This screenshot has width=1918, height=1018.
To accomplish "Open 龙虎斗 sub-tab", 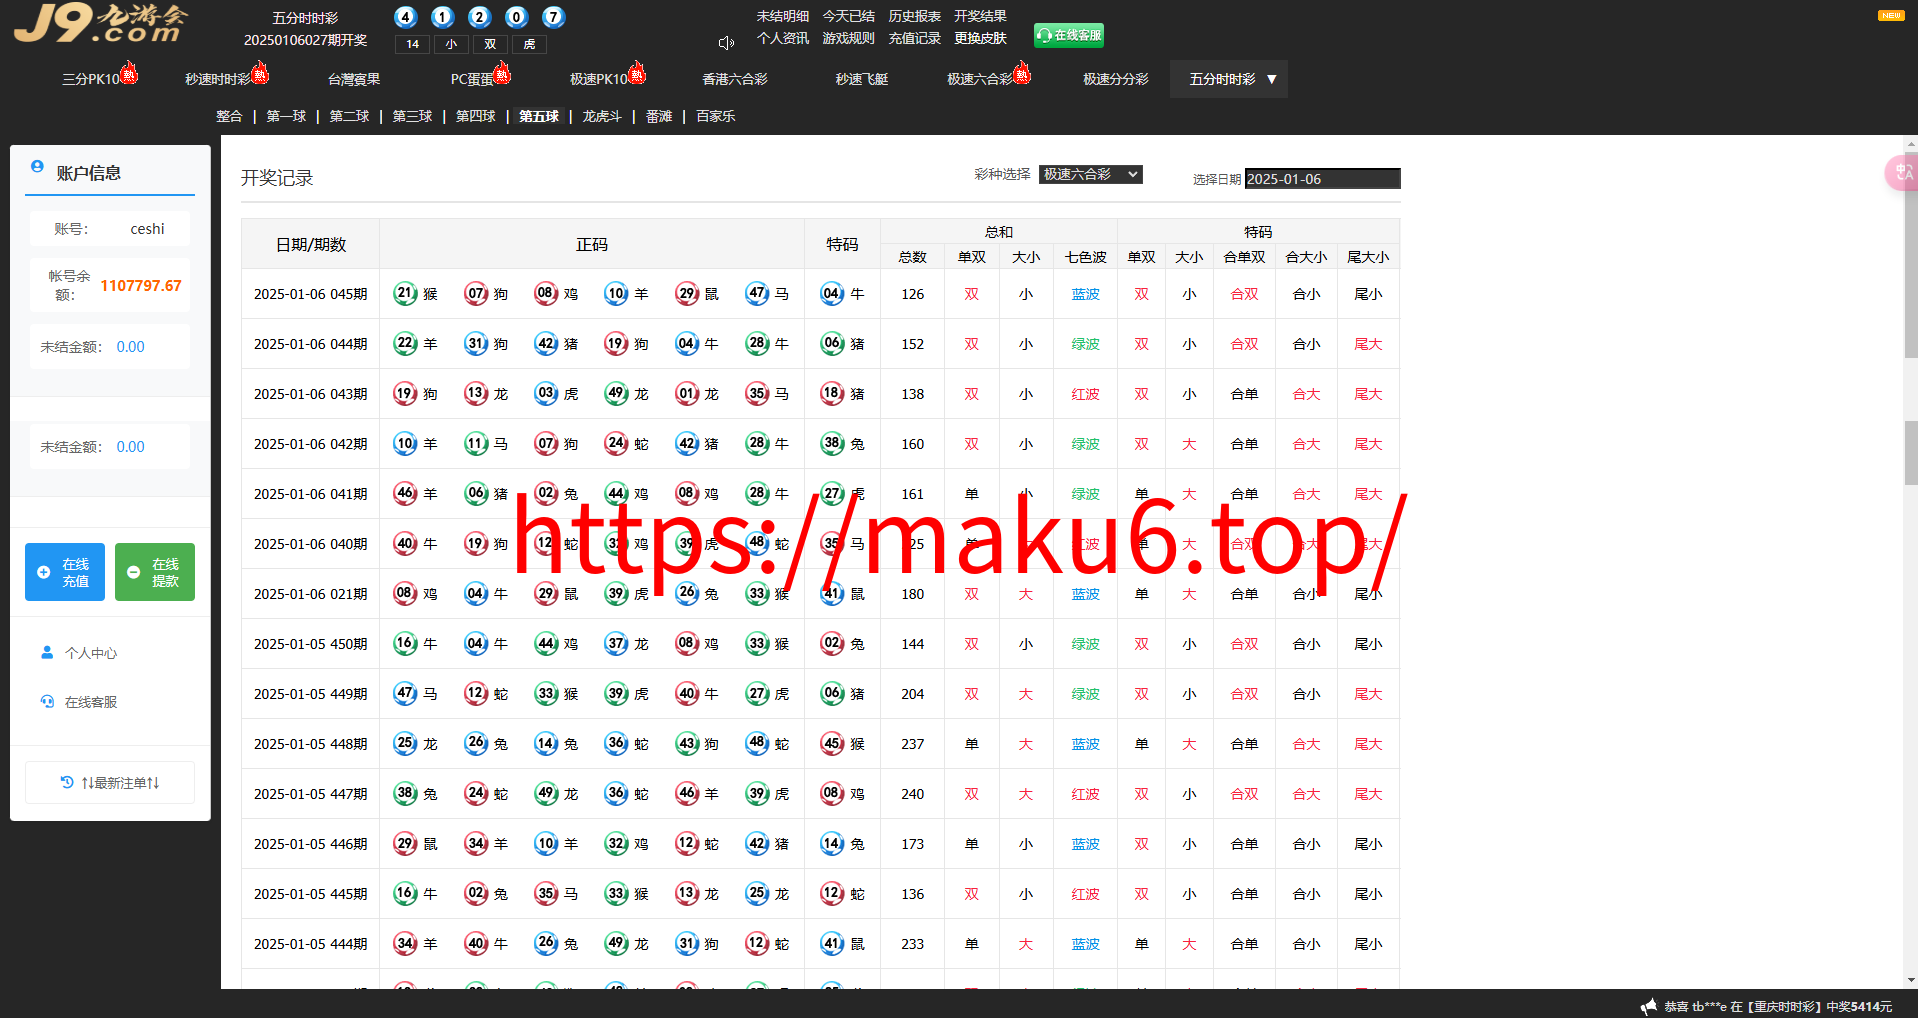I will click(x=602, y=116).
